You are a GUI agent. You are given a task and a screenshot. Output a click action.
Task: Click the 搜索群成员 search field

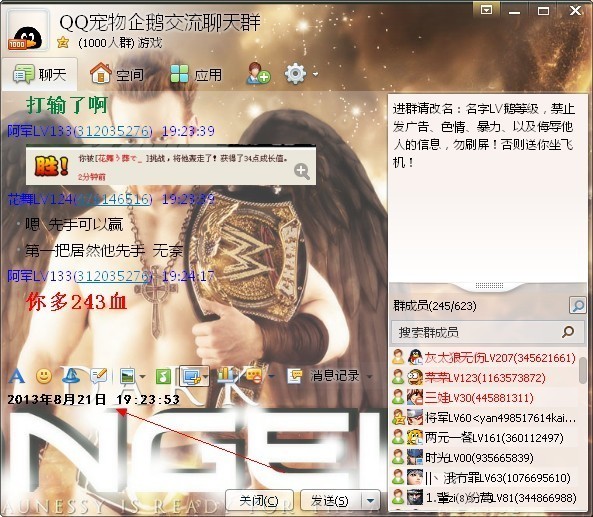[488, 332]
